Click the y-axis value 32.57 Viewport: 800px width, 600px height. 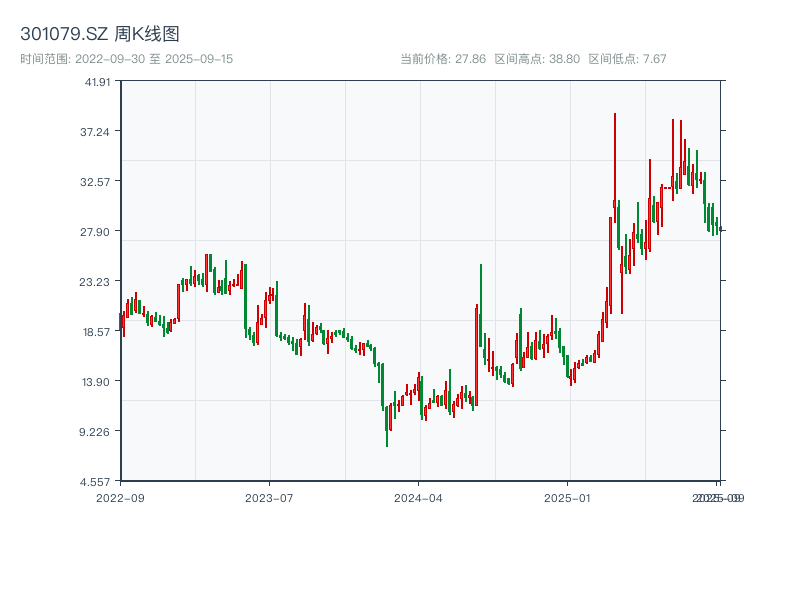(x=95, y=182)
